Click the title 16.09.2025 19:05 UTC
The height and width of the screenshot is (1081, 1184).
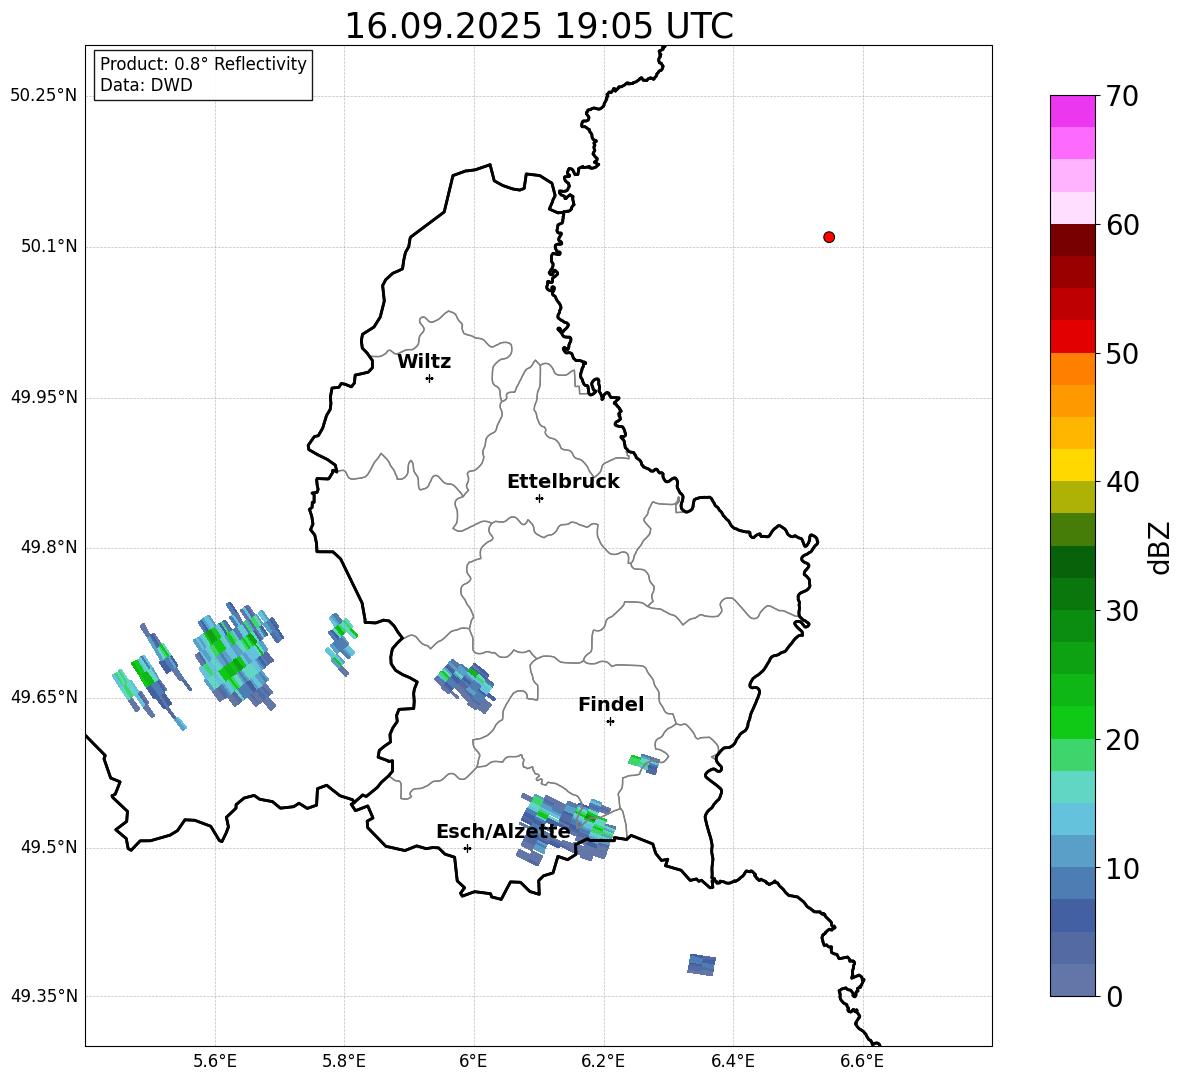[539, 26]
